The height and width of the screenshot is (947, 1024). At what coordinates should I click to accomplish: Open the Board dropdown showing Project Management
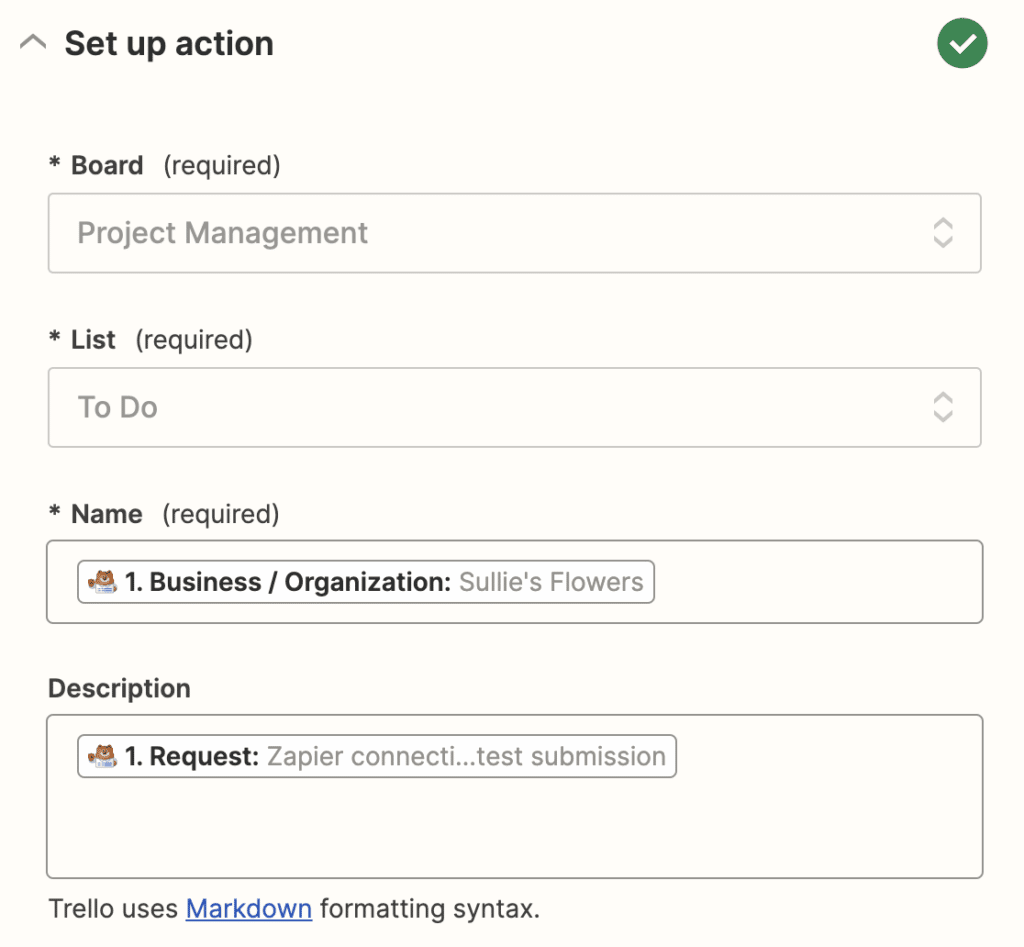point(514,233)
